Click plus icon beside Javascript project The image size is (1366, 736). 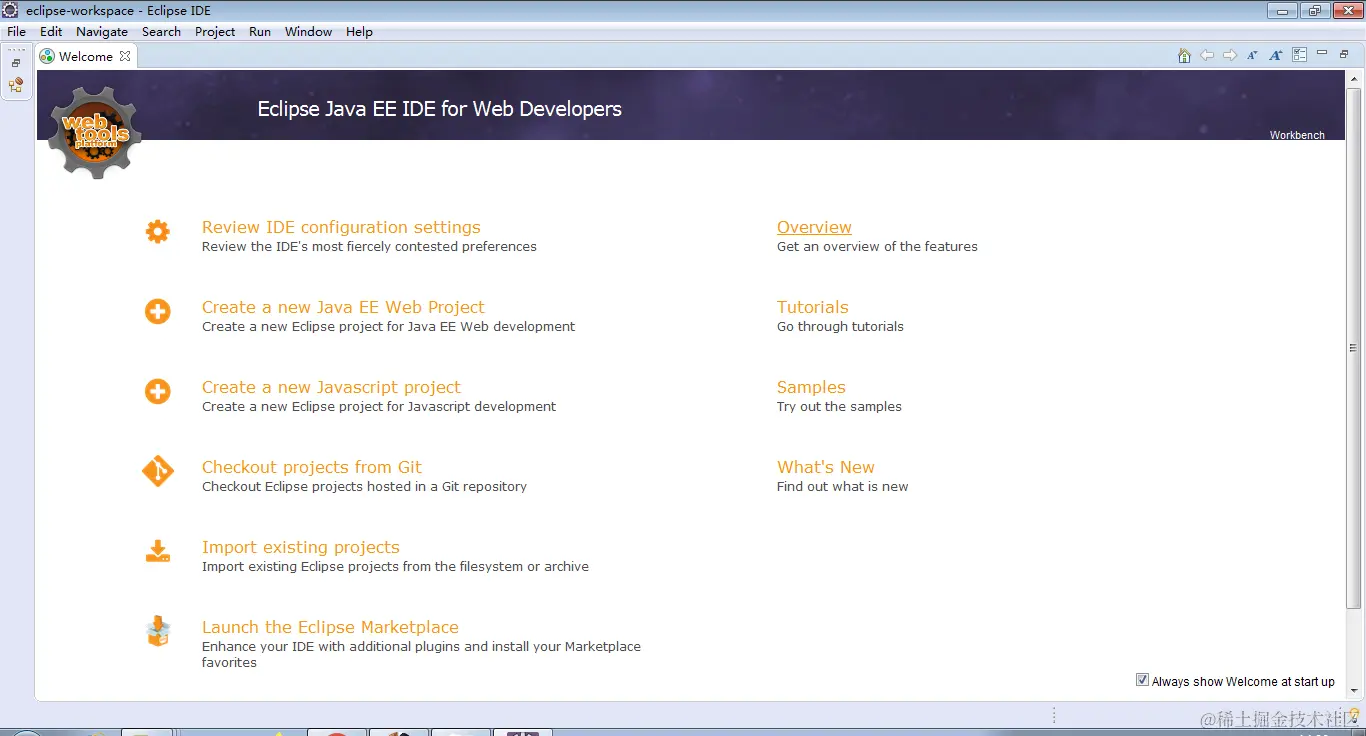158,392
